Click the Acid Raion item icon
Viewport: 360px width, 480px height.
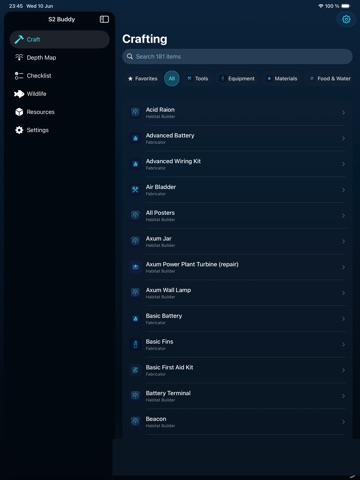[135, 112]
